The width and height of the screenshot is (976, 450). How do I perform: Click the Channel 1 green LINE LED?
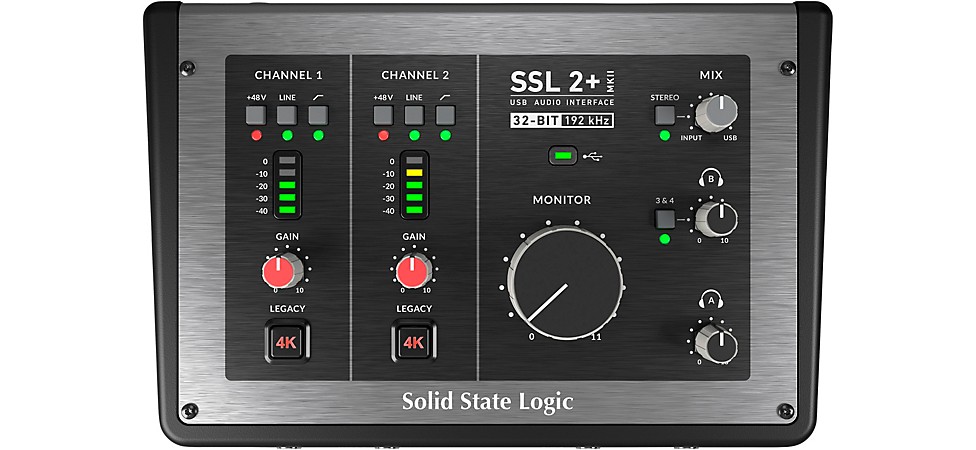[x=287, y=136]
